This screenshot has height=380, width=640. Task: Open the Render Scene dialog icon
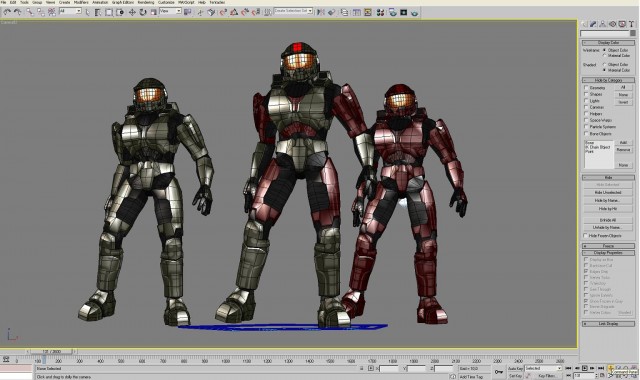tap(393, 12)
